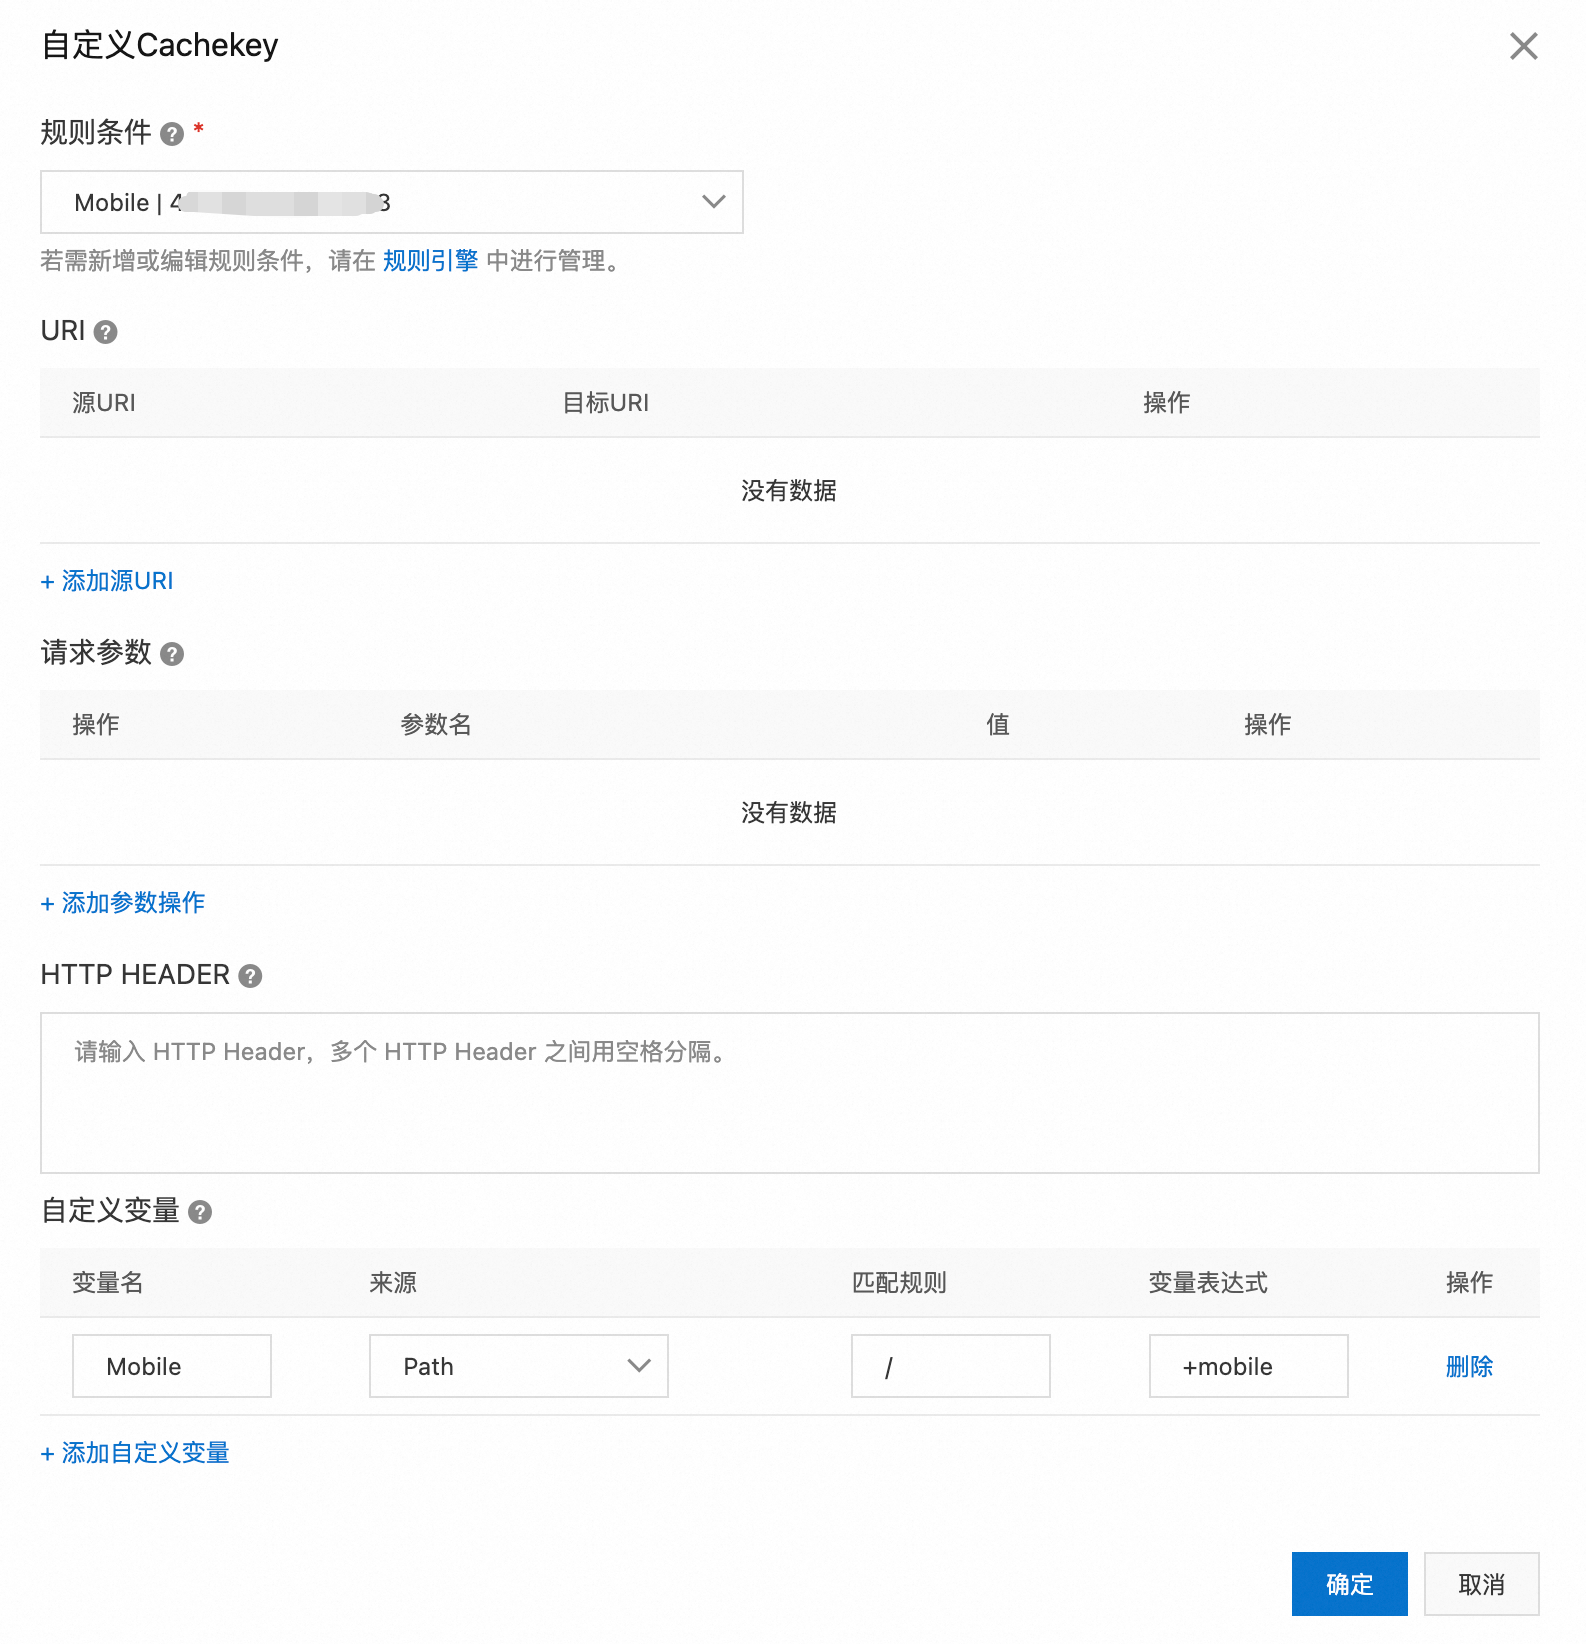
Task: Open the 规则引擎 link
Action: 430,261
